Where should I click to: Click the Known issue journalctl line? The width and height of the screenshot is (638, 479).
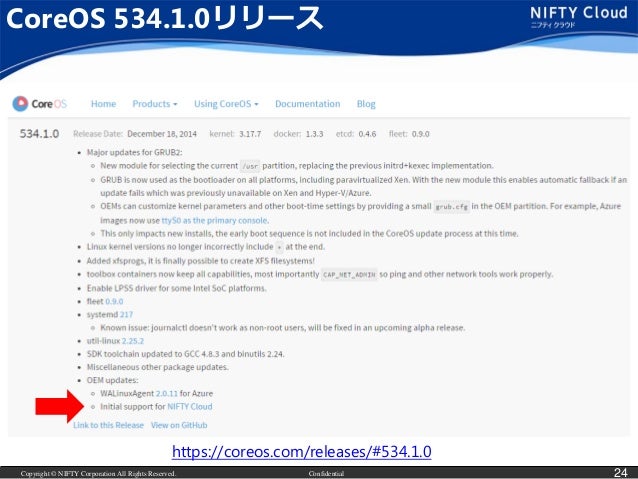[x=282, y=328]
